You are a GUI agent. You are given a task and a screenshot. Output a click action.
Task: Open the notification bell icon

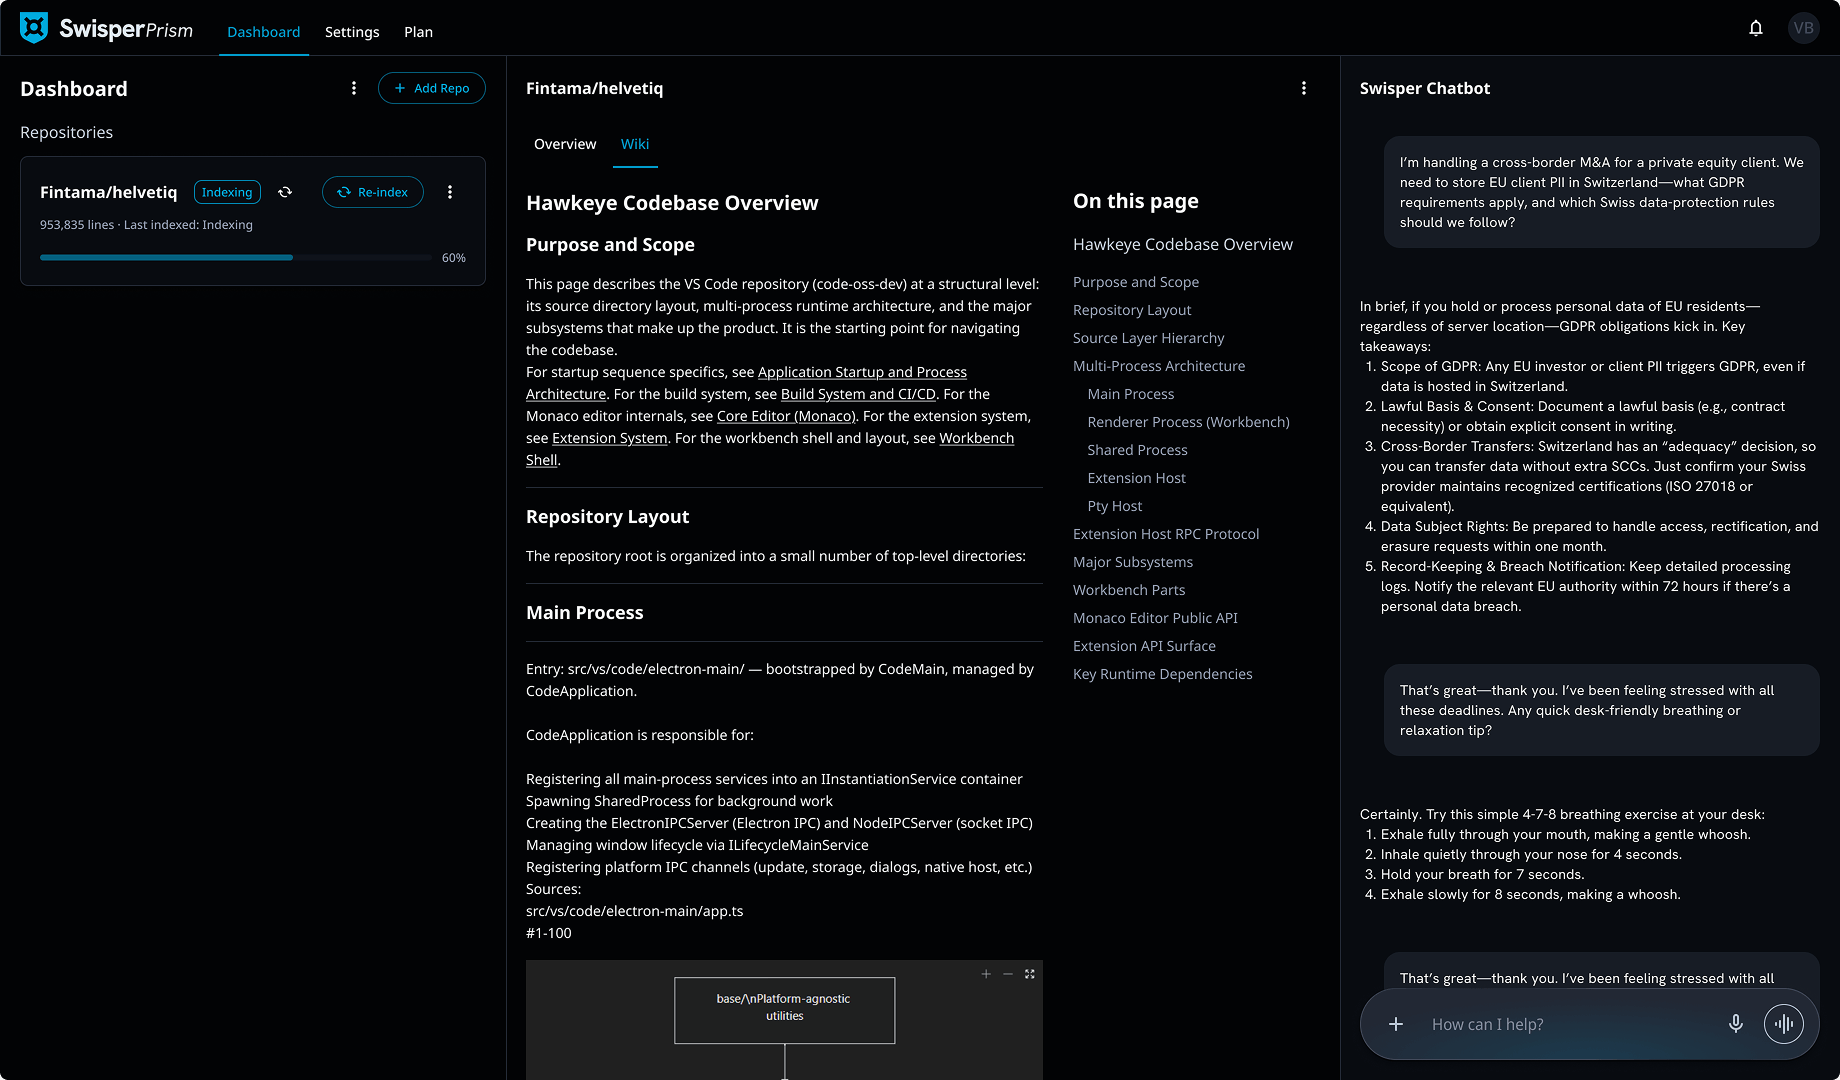click(1756, 27)
